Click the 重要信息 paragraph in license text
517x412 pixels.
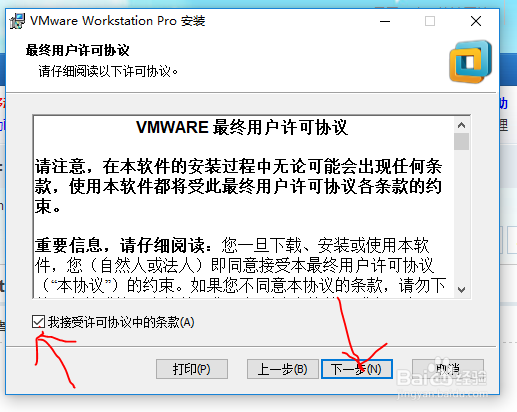click(240, 265)
